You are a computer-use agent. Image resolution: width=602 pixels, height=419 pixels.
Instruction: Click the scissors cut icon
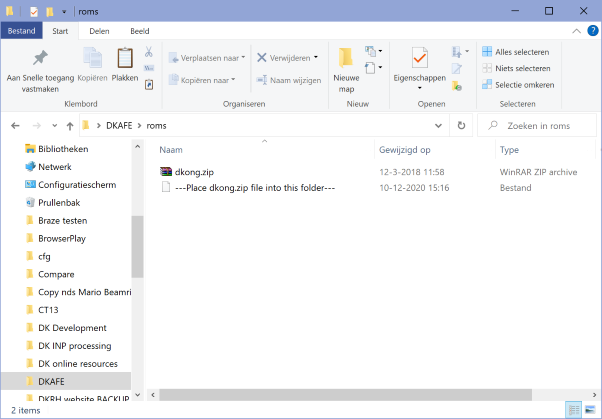click(x=149, y=51)
